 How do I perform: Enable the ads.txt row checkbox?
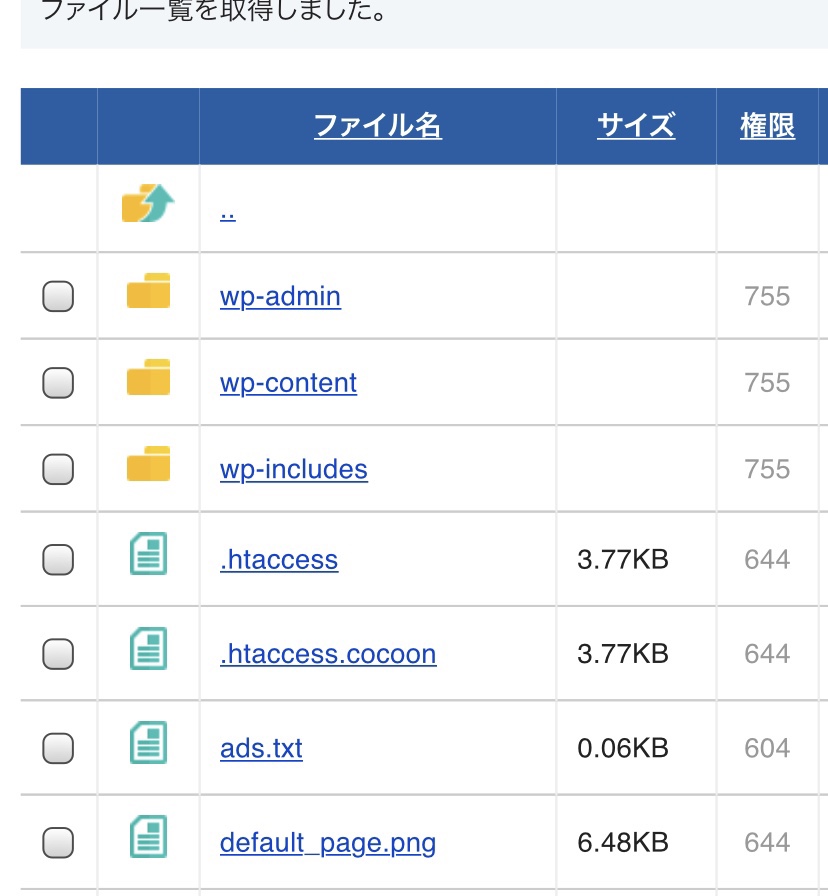(x=58, y=748)
